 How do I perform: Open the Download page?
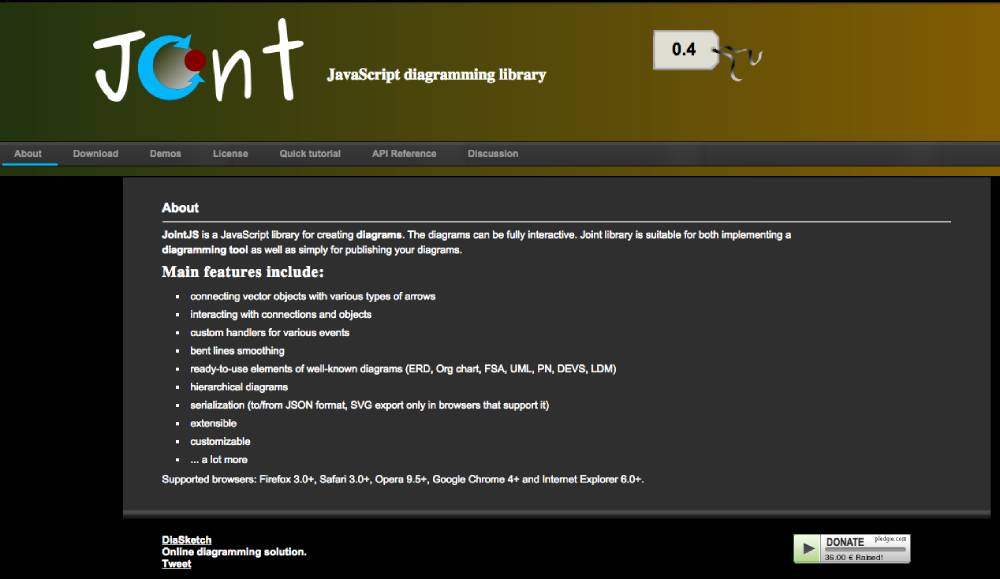pyautogui.click(x=95, y=153)
